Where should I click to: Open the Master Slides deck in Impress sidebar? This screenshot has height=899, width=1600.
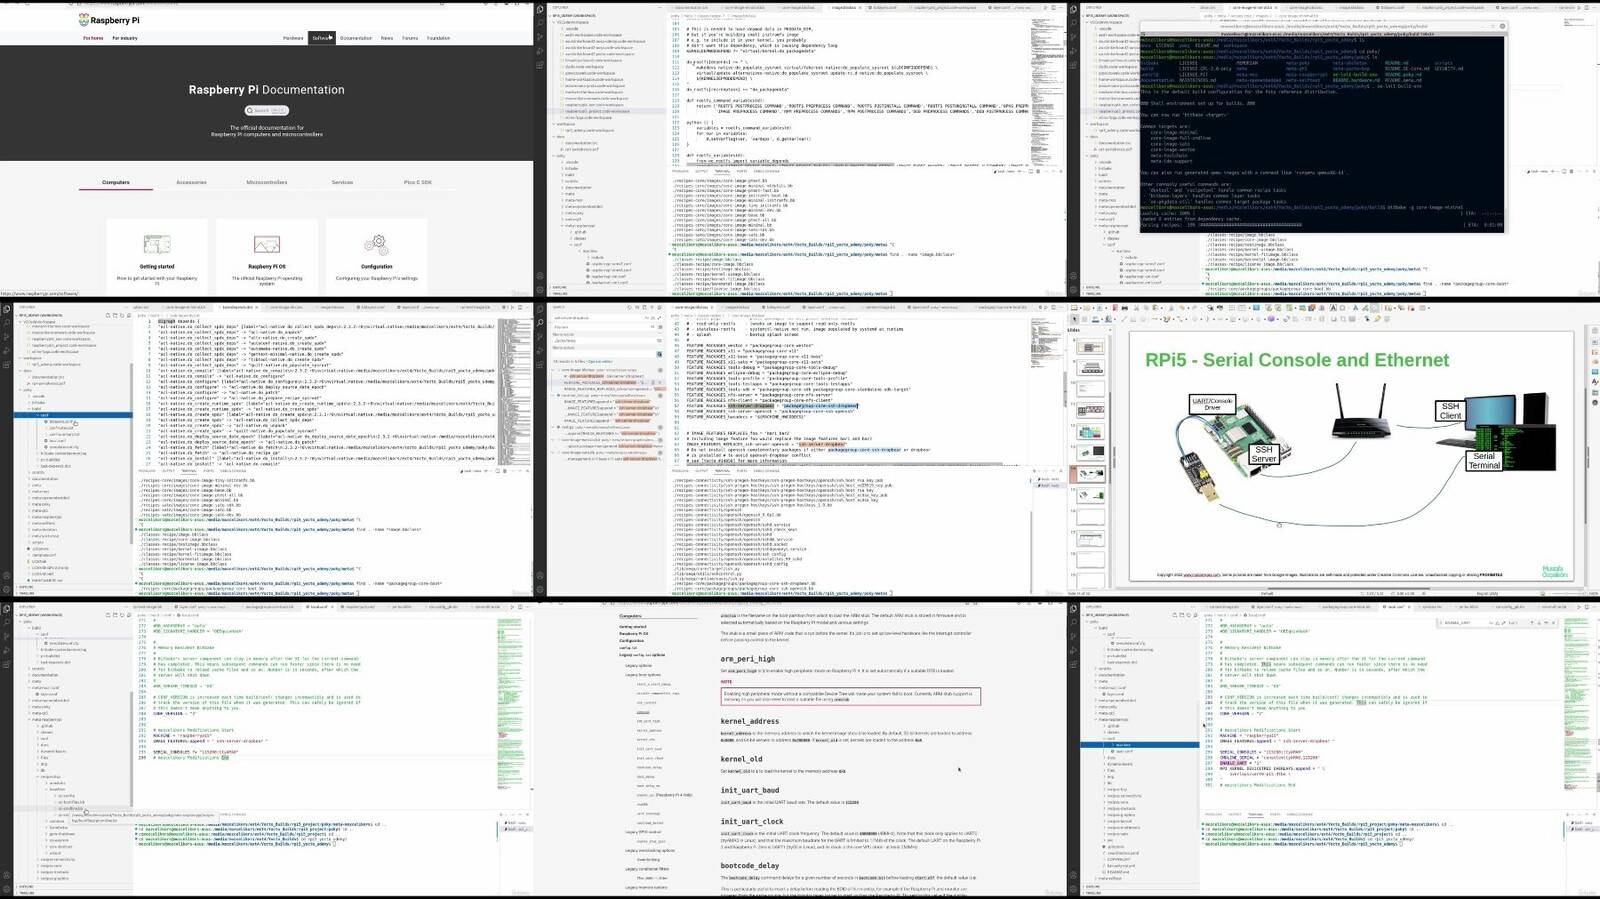pyautogui.click(x=1595, y=372)
